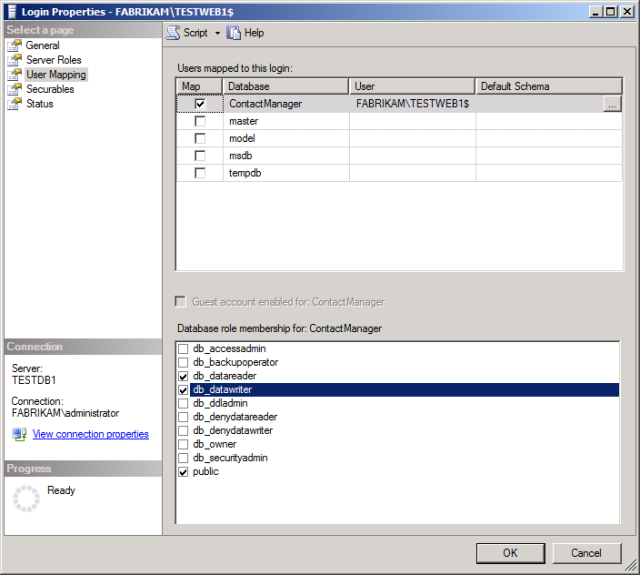Click the User Mapping page icon
Screen dimensions: 640x575
15,75
